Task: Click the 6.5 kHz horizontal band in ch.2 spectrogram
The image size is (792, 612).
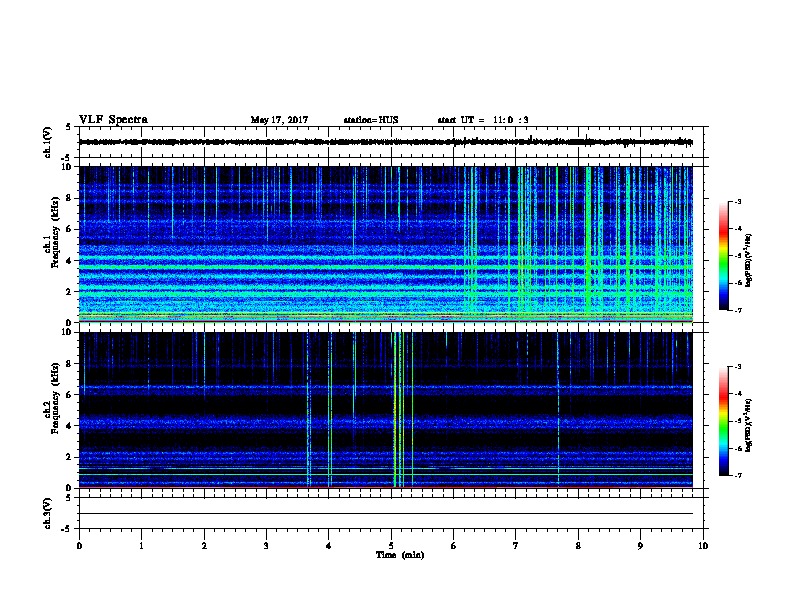Action: pos(385,387)
